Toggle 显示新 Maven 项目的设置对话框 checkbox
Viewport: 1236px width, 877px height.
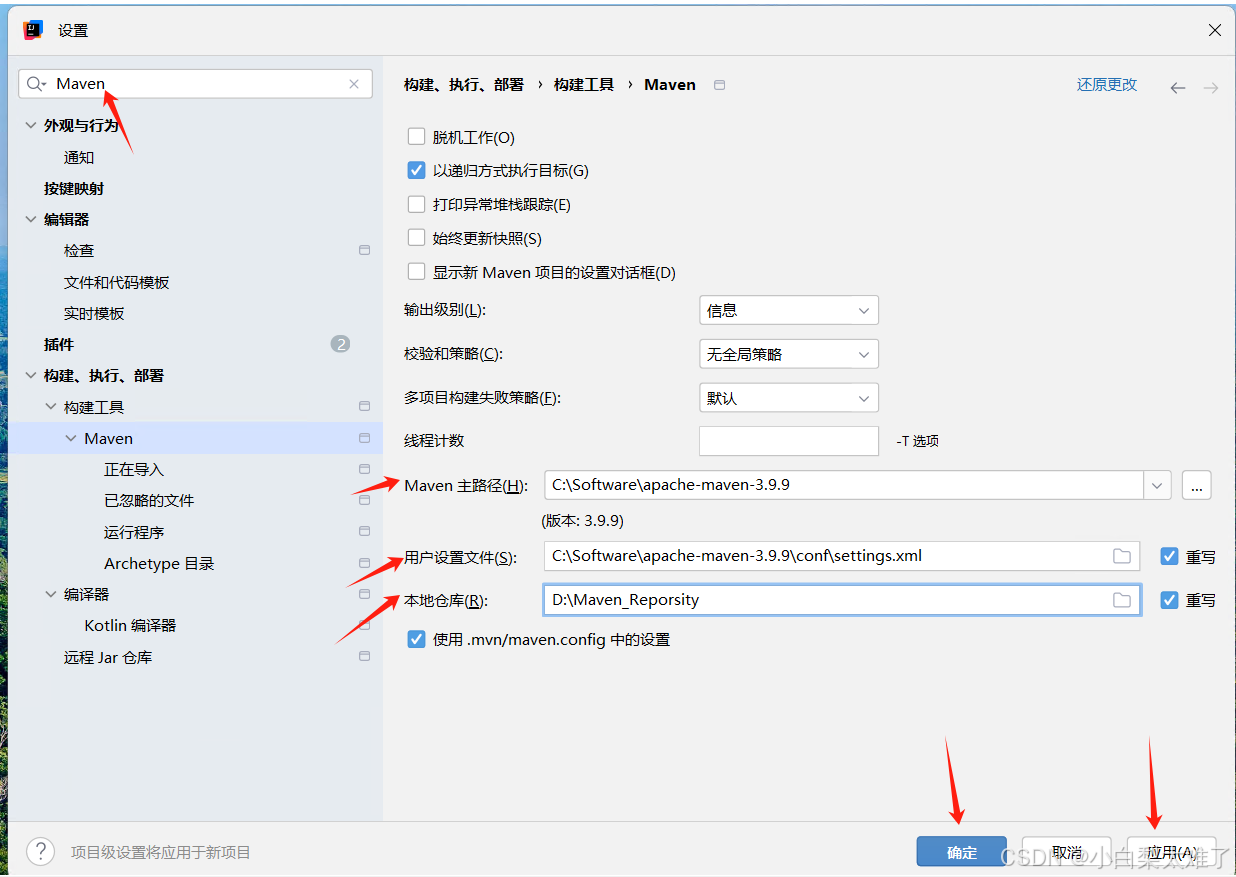point(417,271)
